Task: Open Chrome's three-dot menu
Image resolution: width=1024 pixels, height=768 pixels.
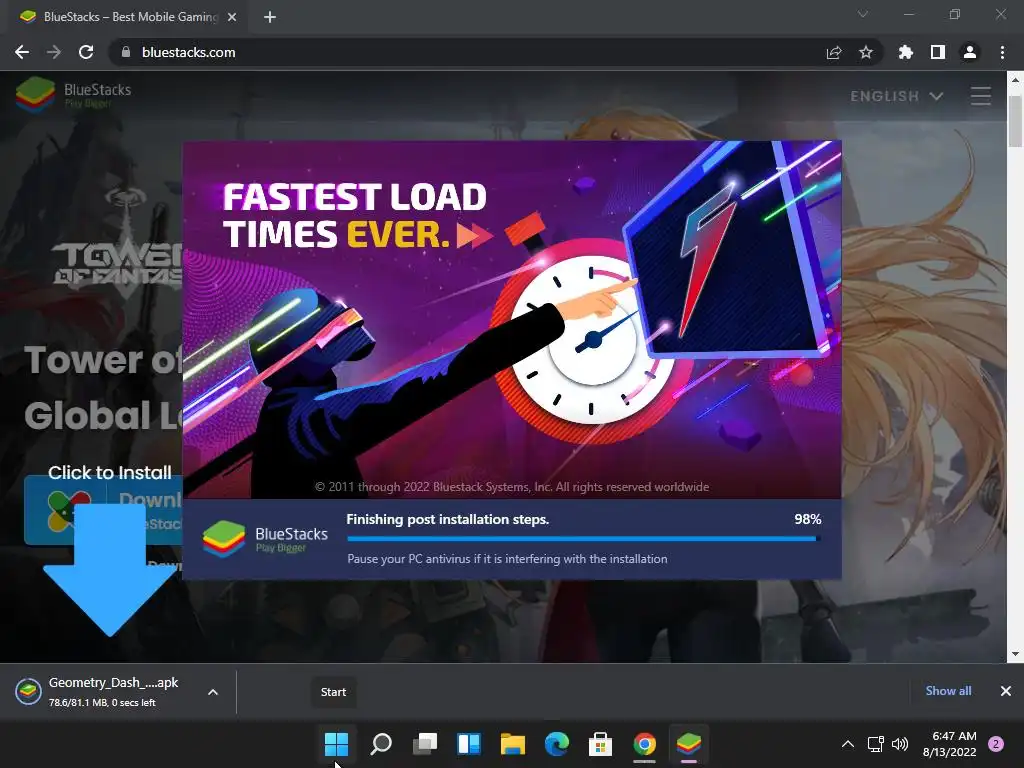Action: 1002,52
